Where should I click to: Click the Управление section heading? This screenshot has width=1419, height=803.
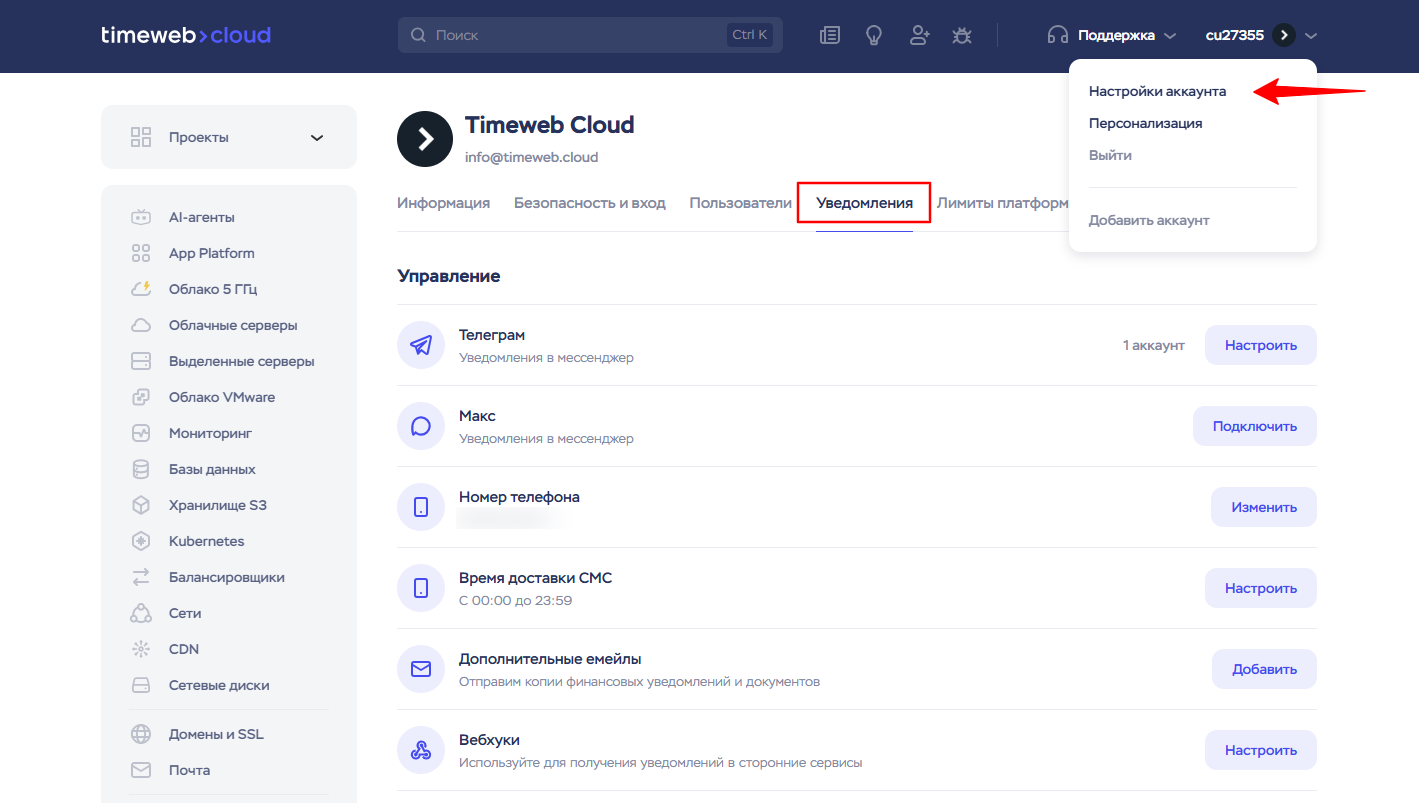[x=448, y=276]
